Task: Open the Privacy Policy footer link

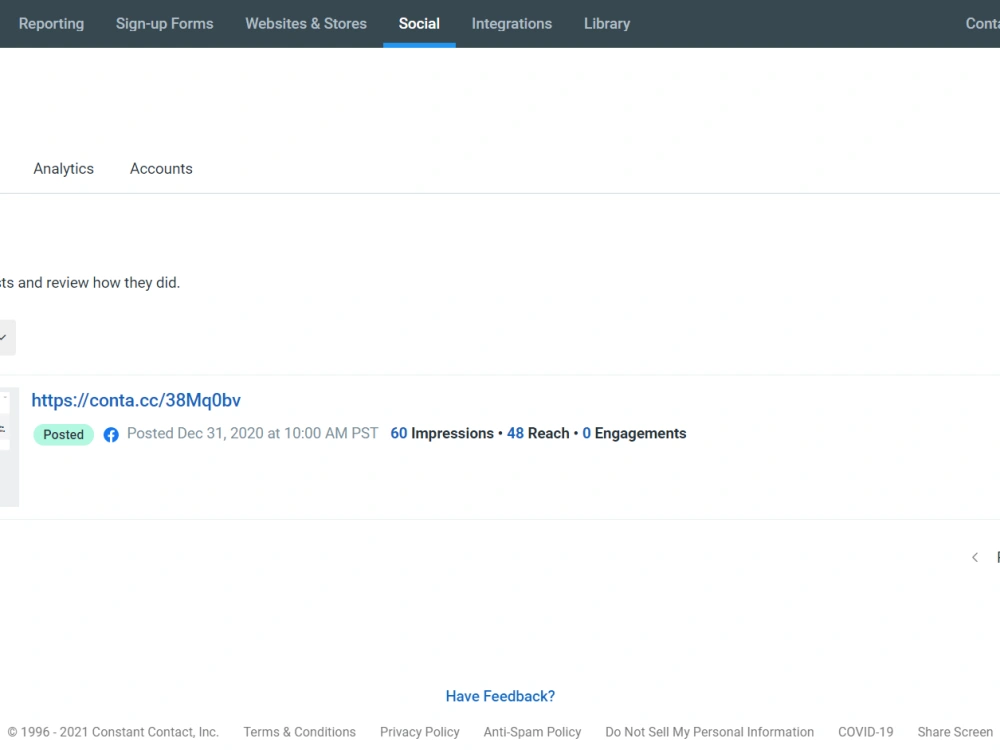Action: tap(420, 732)
